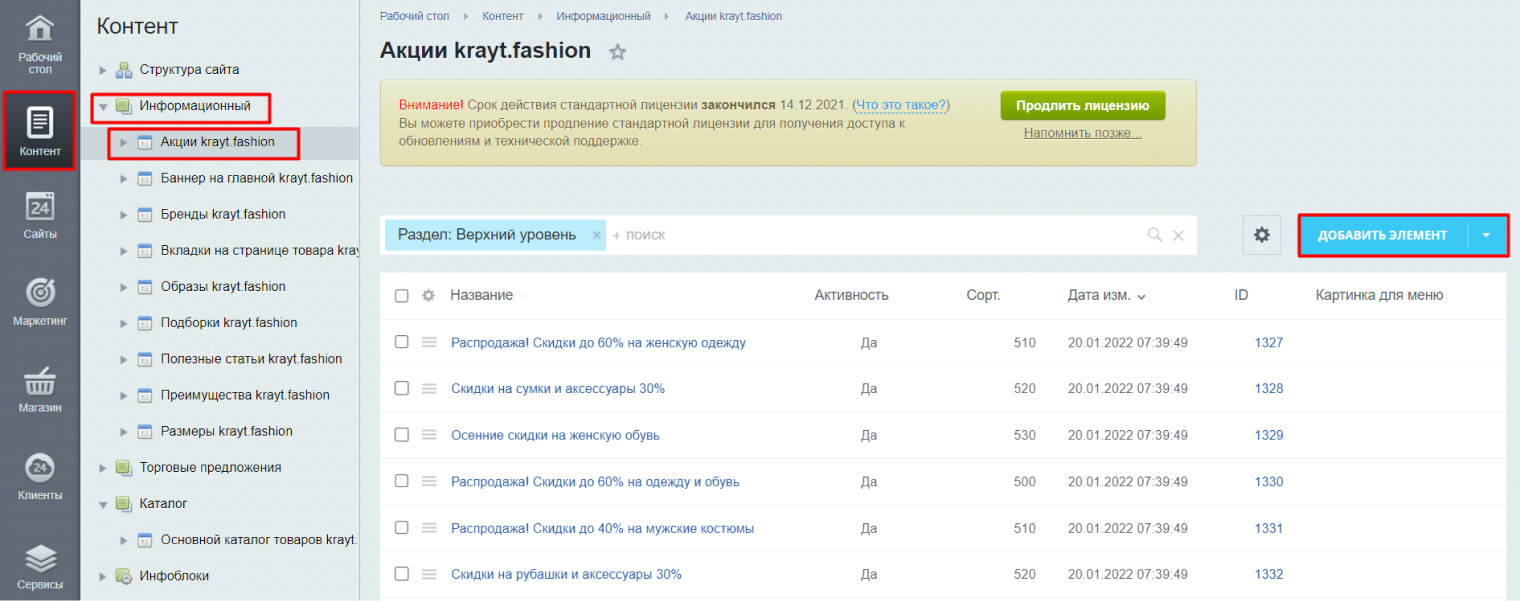The image size is (1520, 601).
Task: Expand the Инфоблоки tree node
Action: pos(103,576)
